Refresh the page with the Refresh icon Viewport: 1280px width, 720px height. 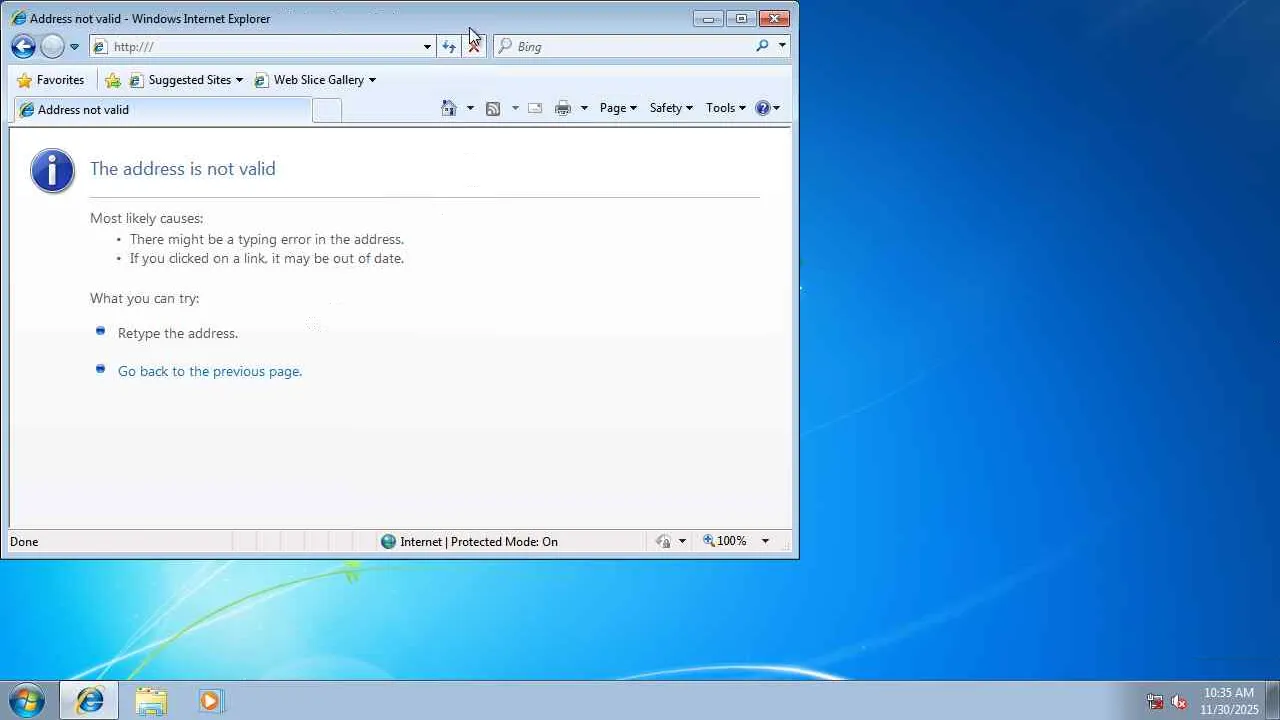point(449,46)
